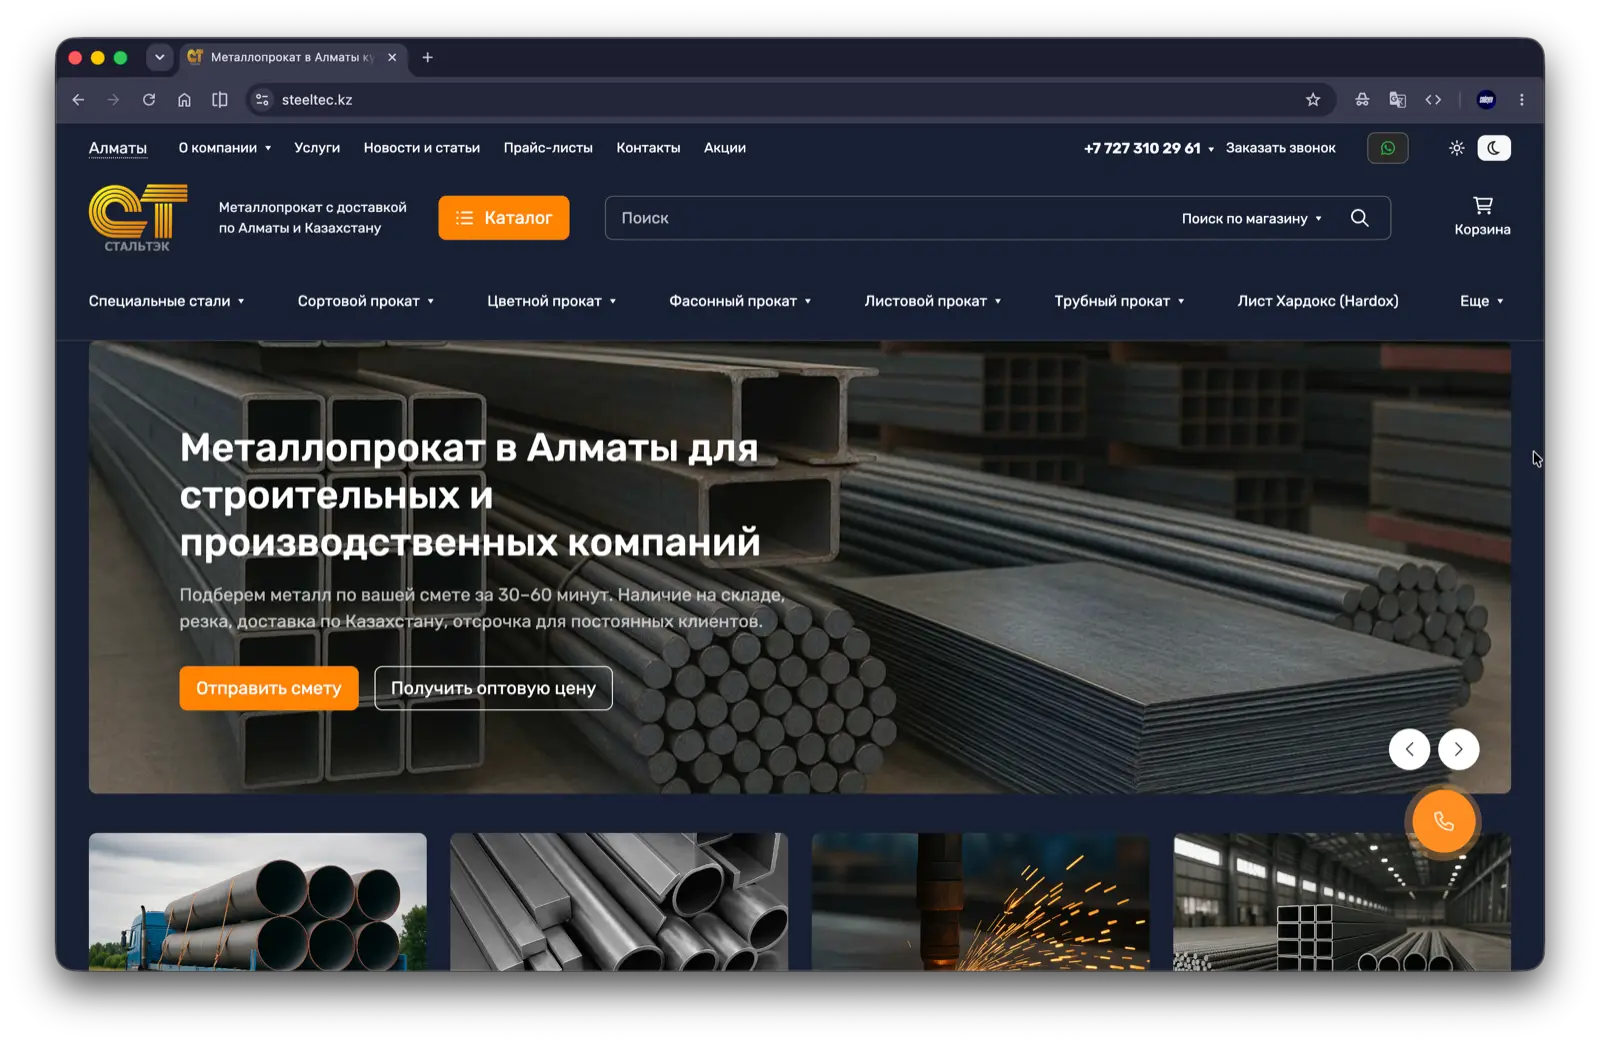Open Лист Хардокс (Hardox) category
This screenshot has height=1044, width=1600.
coord(1318,301)
